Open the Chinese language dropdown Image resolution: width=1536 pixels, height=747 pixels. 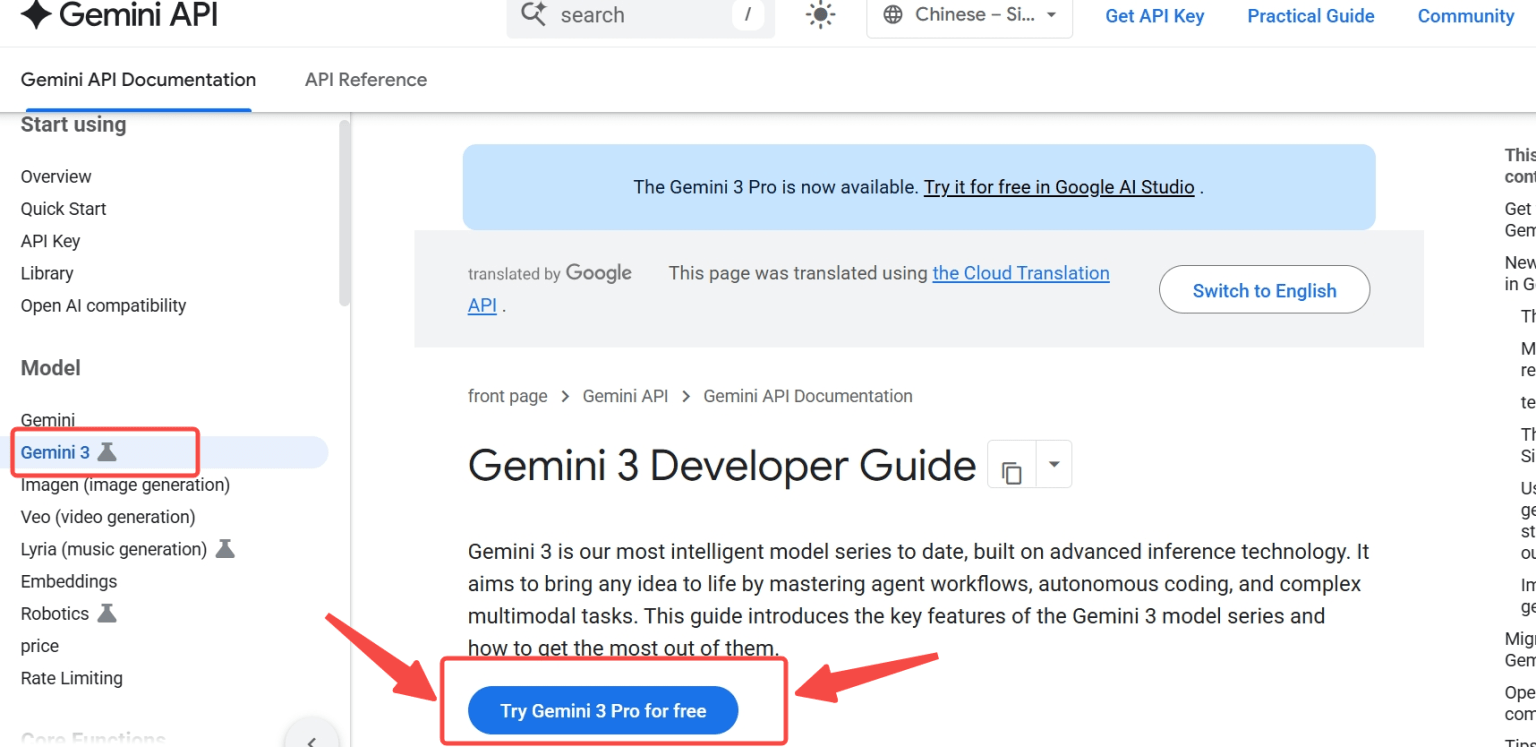click(969, 15)
